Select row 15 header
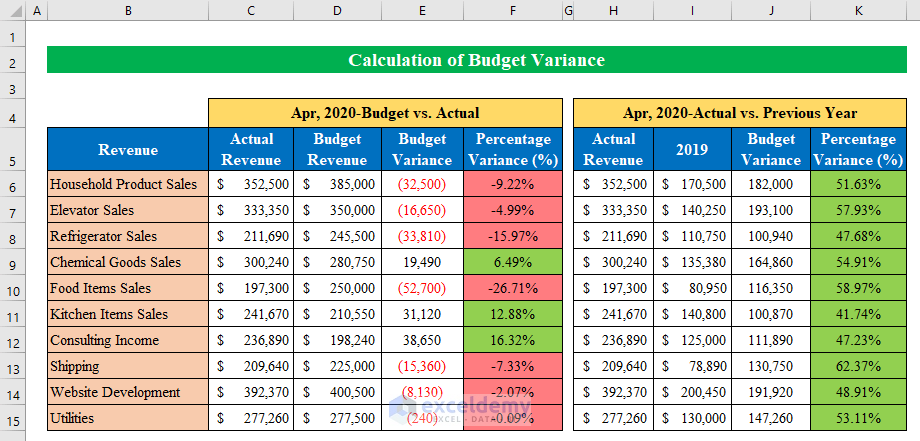920x441 pixels. click(13, 418)
